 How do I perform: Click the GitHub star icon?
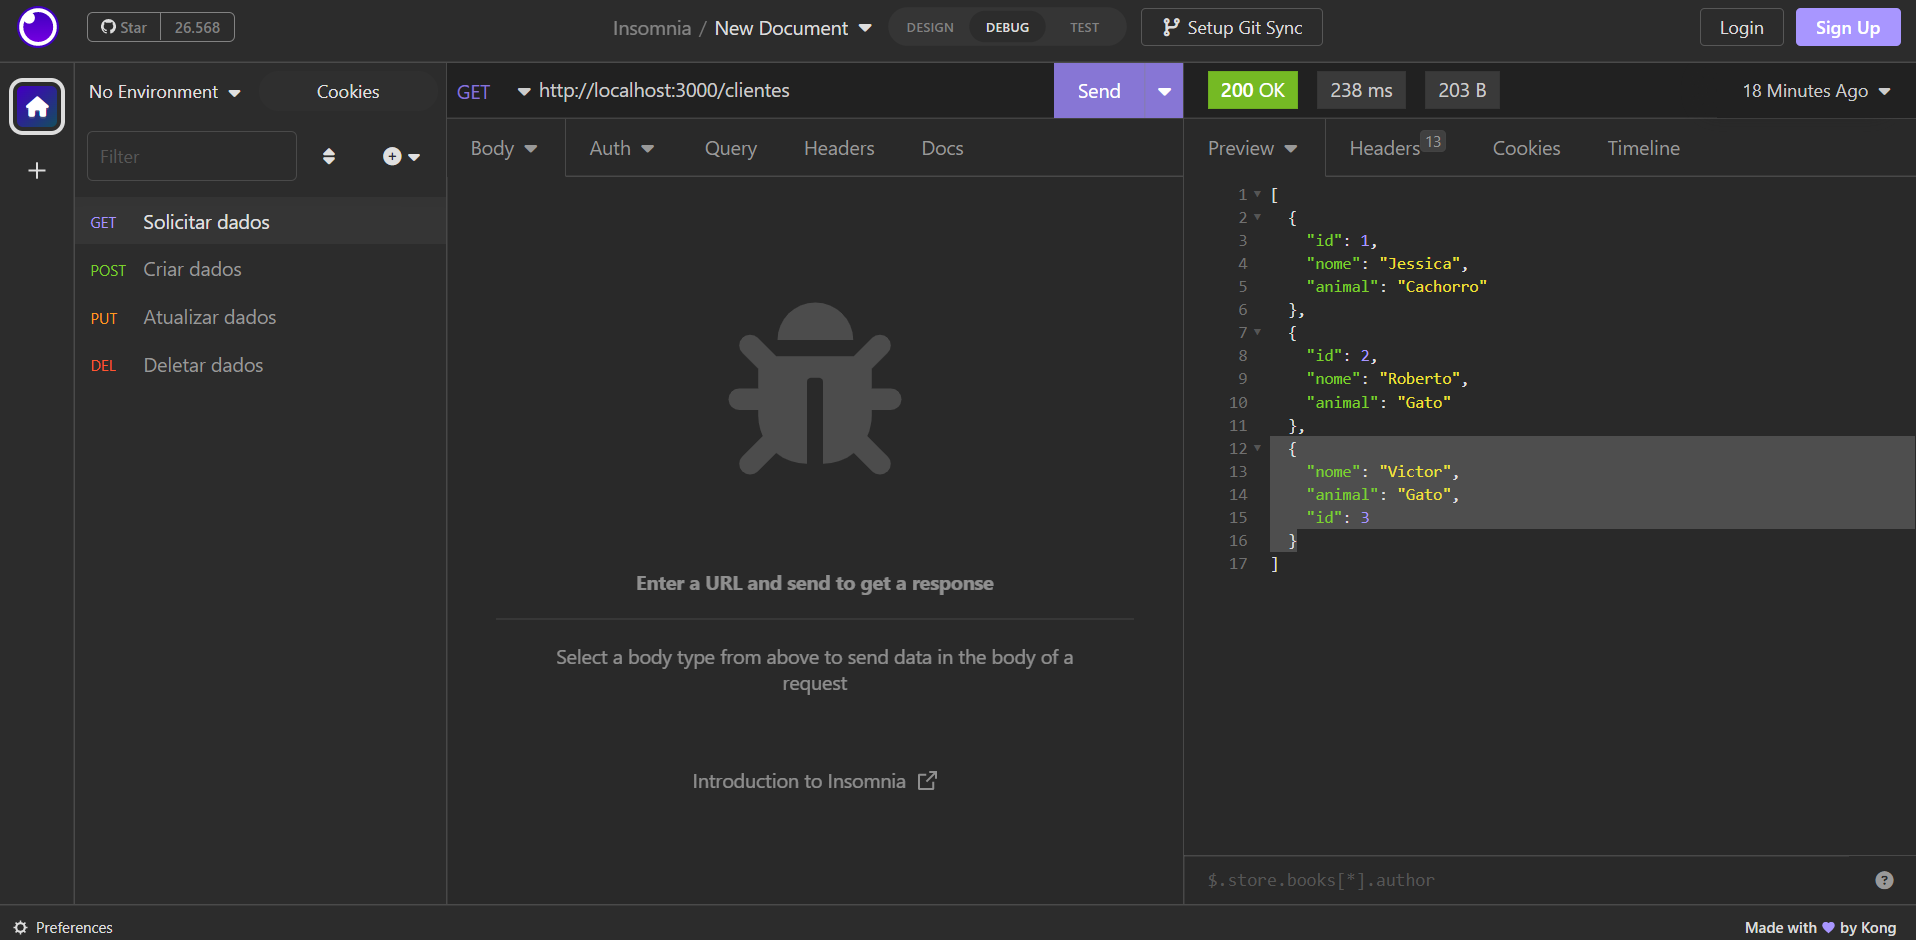coord(106,27)
